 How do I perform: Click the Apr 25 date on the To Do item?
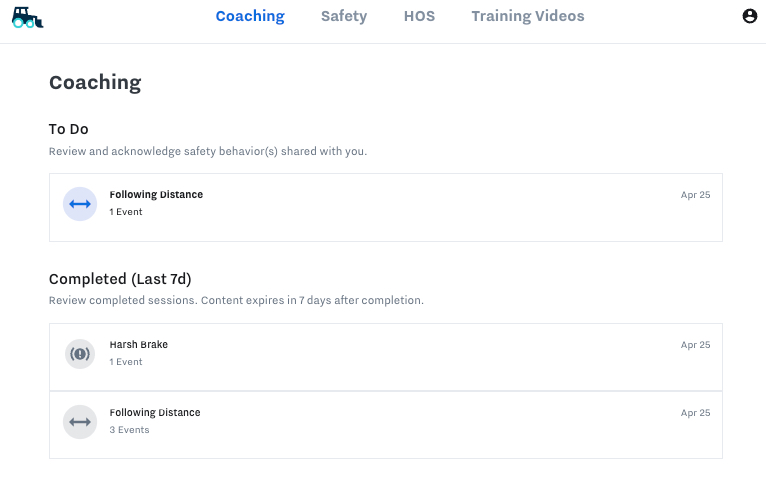click(x=695, y=195)
